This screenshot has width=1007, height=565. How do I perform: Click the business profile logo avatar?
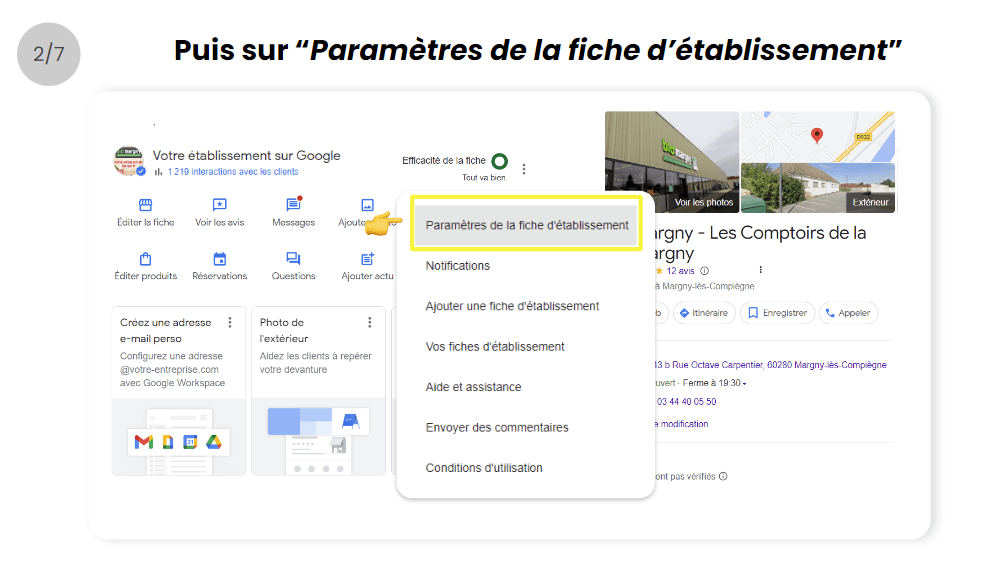(x=129, y=161)
